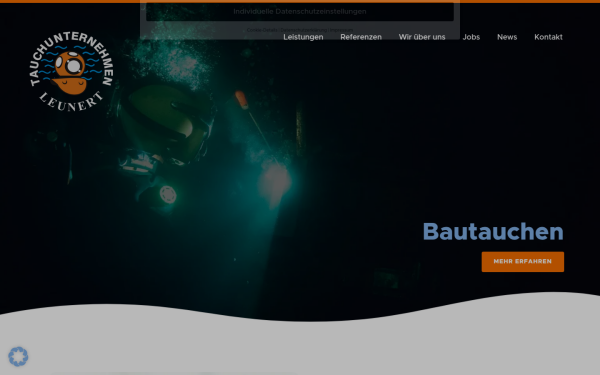Click the Bautauchen heading
600x375 pixels.
[x=493, y=232]
